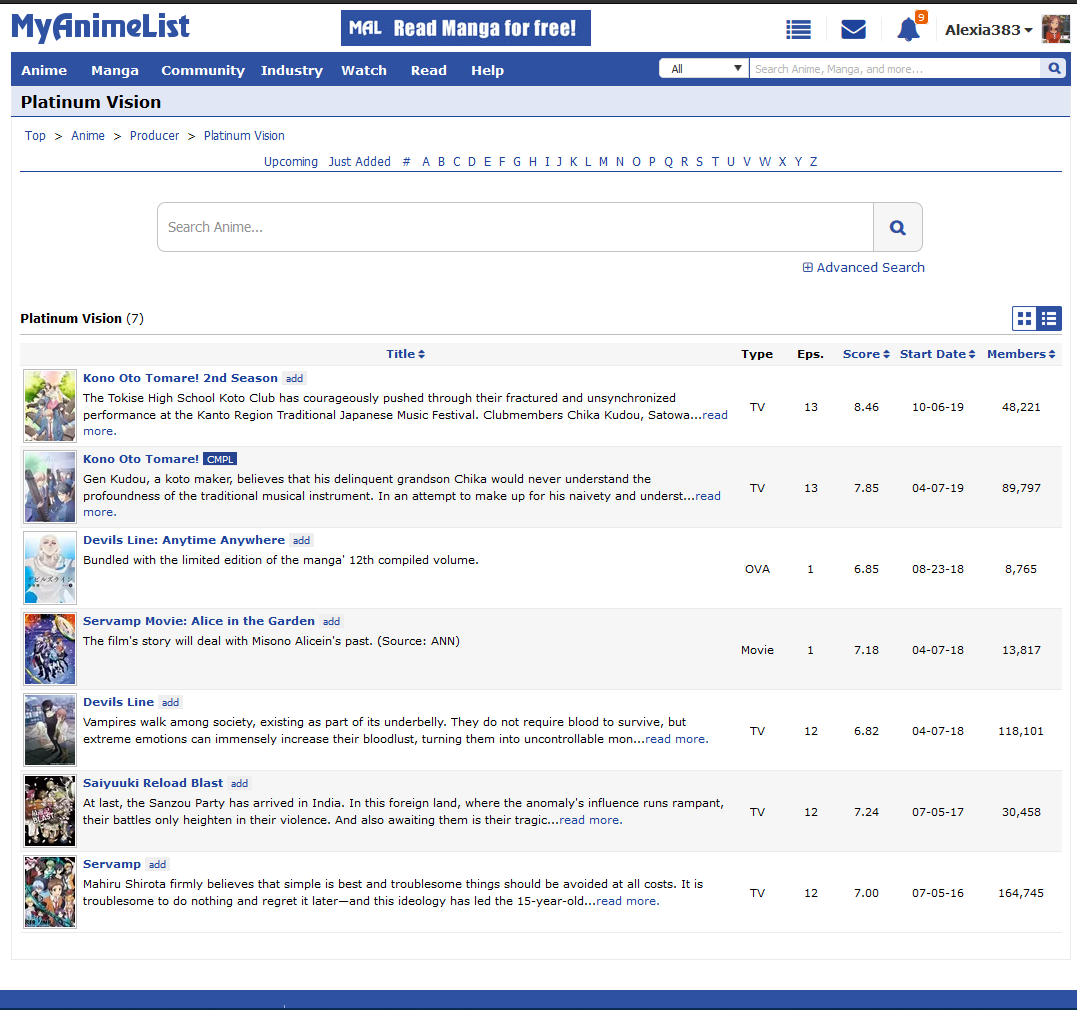This screenshot has width=1077, height=1010.
Task: Browse anime starting with letter S
Action: click(x=699, y=161)
